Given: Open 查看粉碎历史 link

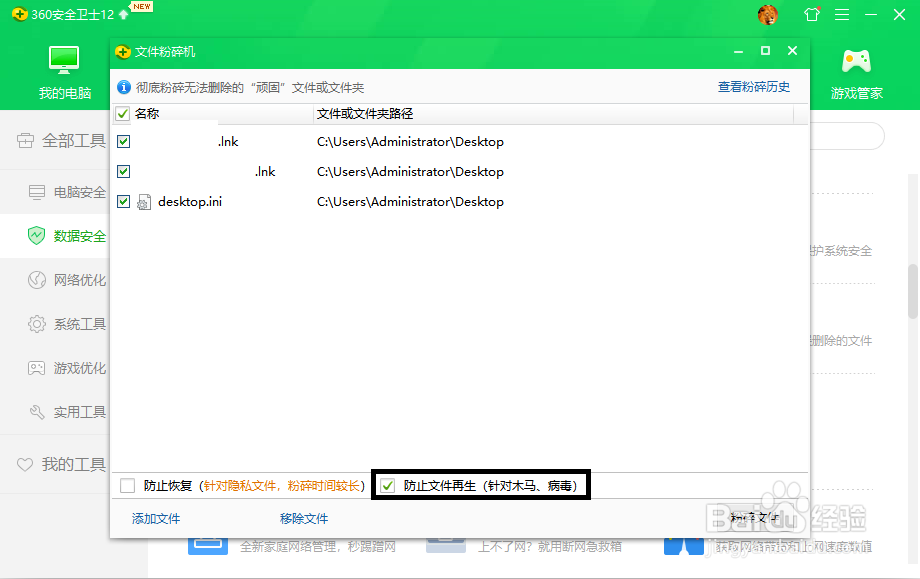Looking at the screenshot, I should [x=752, y=87].
